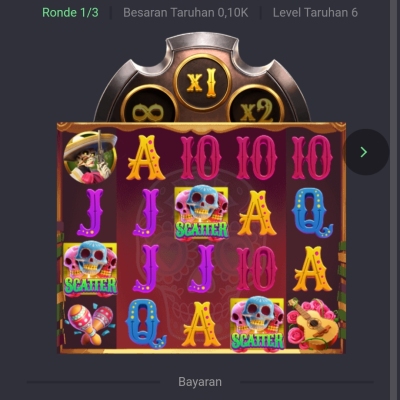
Task: Click the x1 multiplier chamber
Action: click(x=202, y=82)
